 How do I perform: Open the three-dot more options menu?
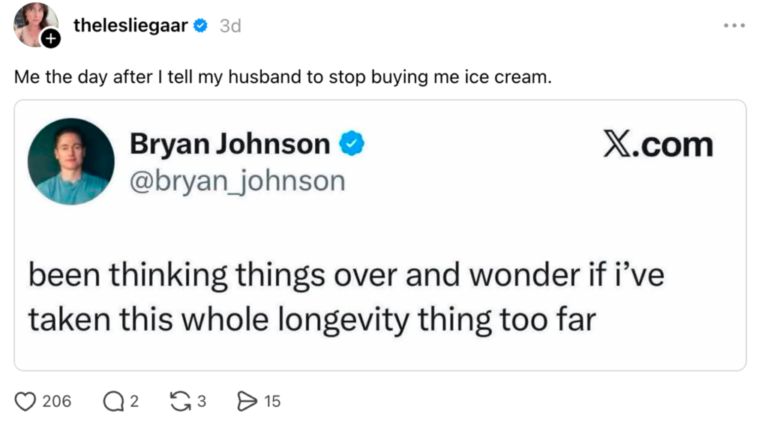coord(734,25)
